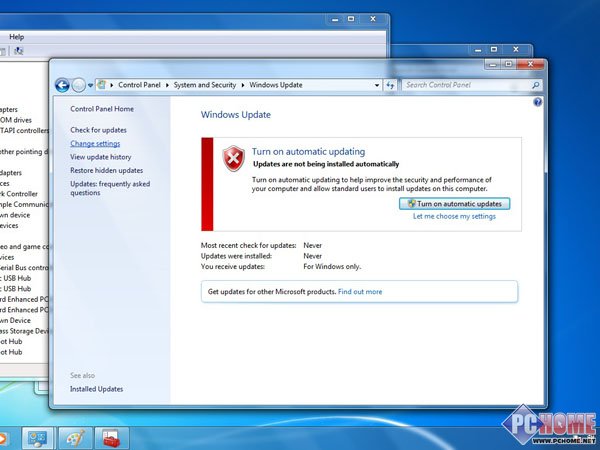Click the address bar Refresh button

390,85
